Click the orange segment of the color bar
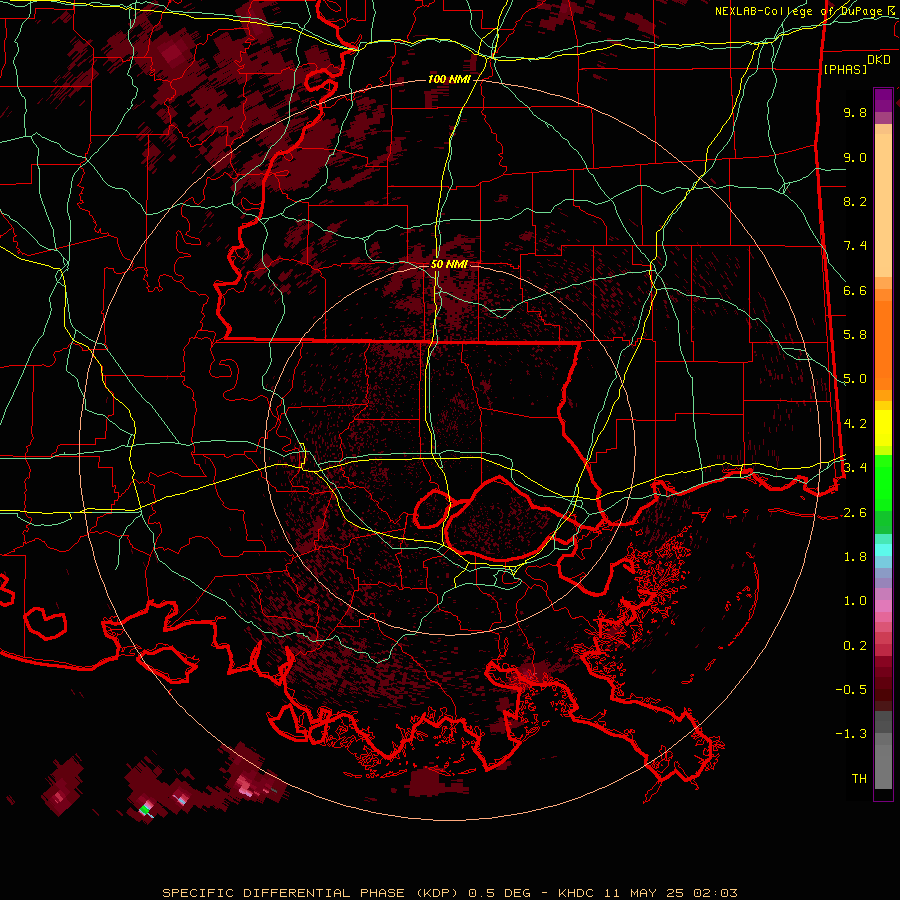Screen dimensions: 900x900 (x=883, y=339)
